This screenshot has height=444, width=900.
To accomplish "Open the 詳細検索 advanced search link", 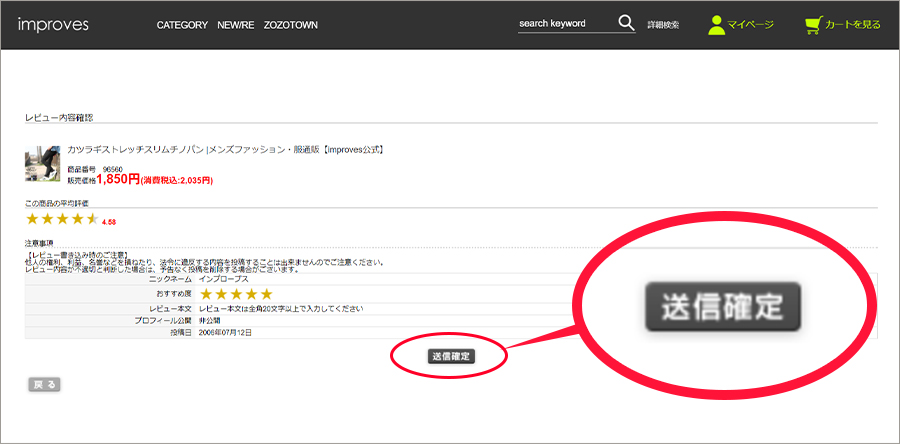I will click(x=663, y=25).
